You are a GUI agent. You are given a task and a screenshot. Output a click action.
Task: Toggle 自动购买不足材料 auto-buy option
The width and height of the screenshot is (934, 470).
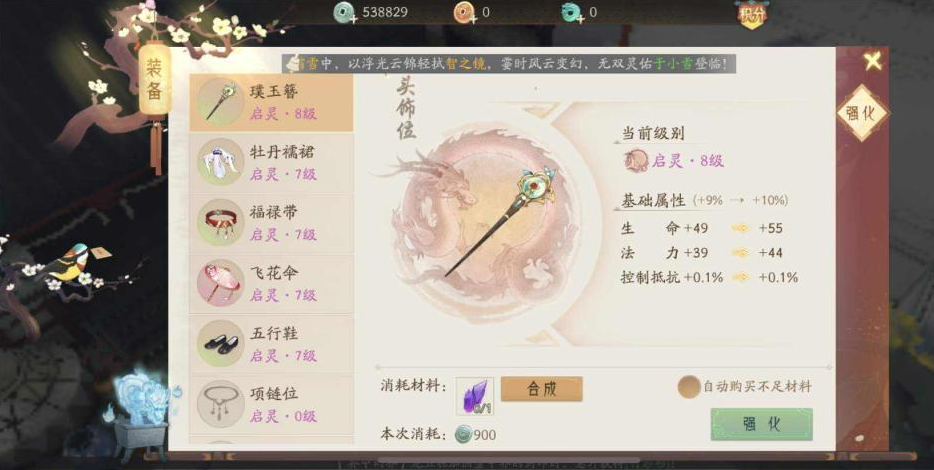[x=689, y=387]
